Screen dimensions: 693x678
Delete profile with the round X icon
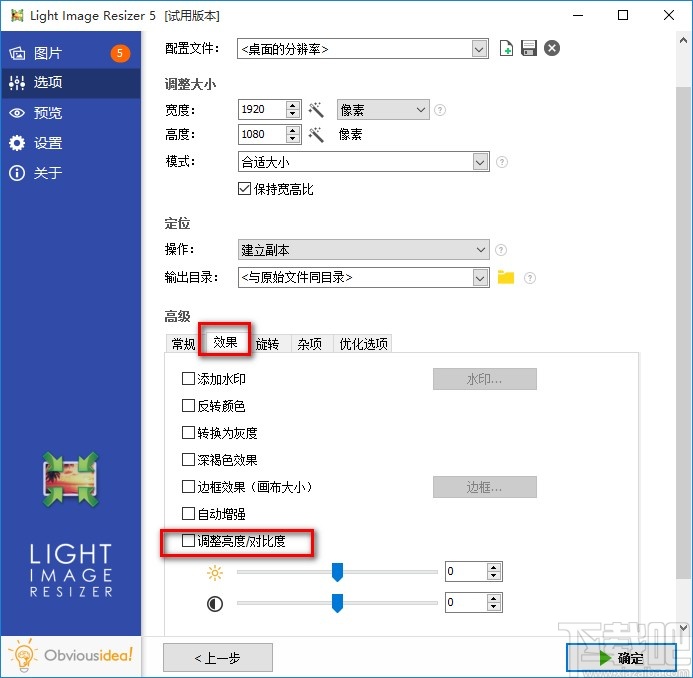tap(552, 48)
